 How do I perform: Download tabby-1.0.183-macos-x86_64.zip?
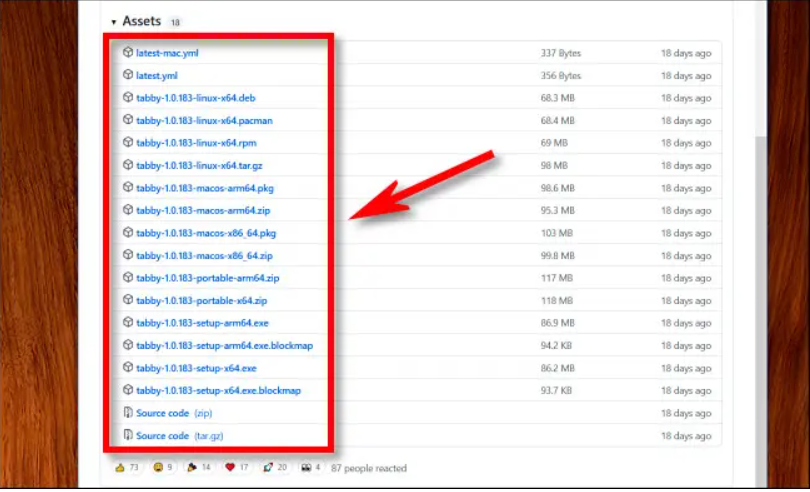click(x=204, y=255)
